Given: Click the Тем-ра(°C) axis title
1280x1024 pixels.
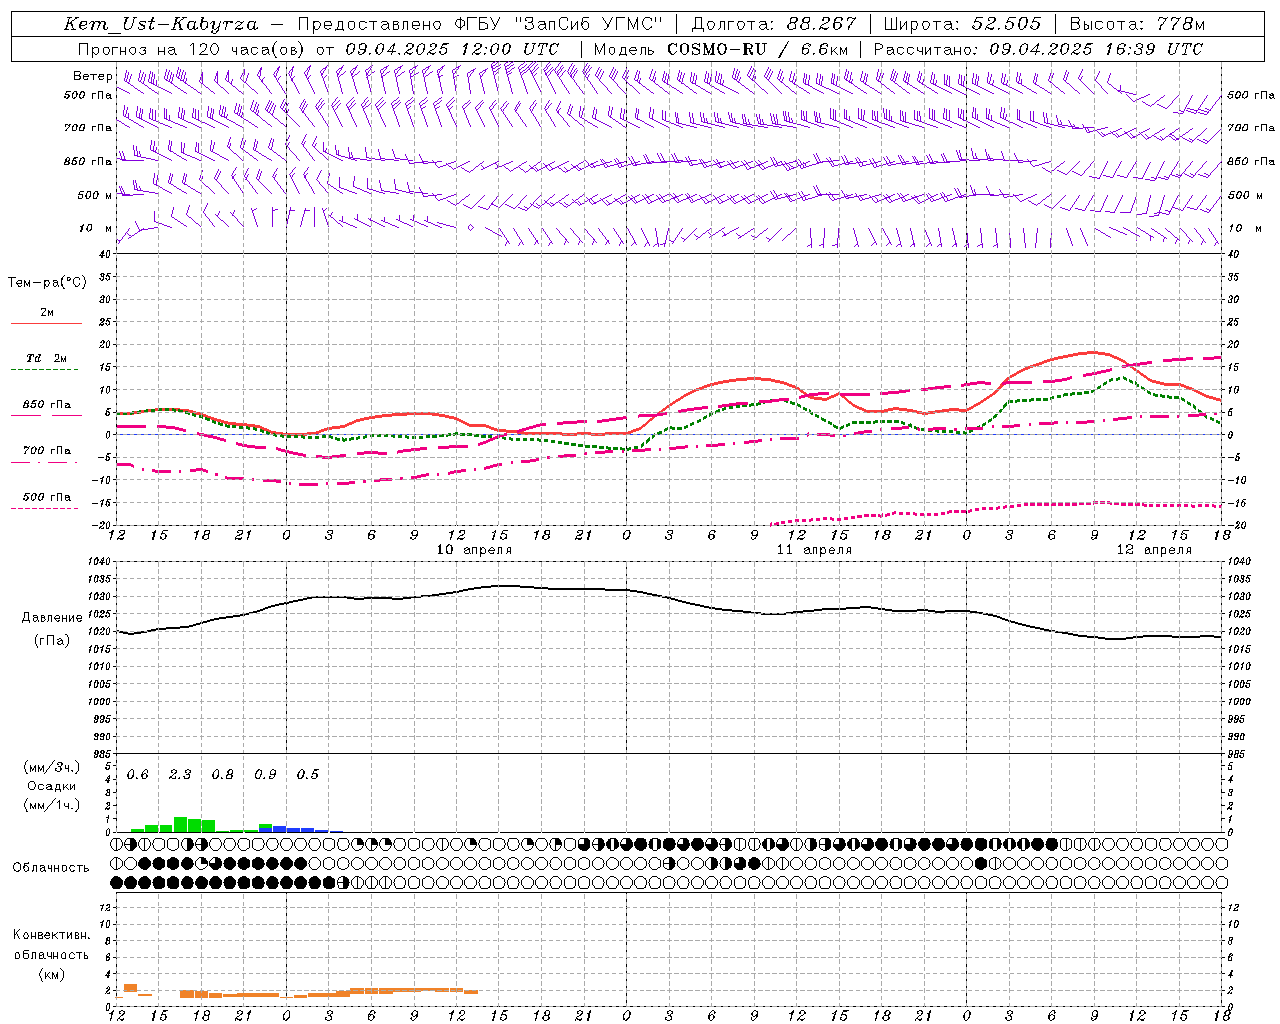Looking at the screenshot, I should pos(47,283).
